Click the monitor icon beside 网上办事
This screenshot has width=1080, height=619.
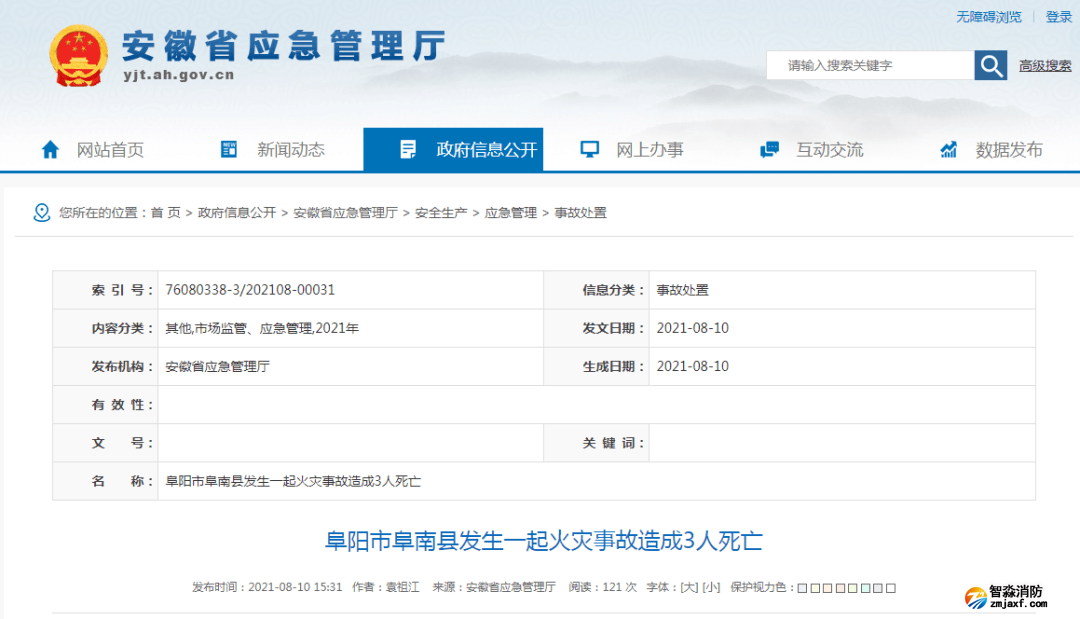click(590, 150)
